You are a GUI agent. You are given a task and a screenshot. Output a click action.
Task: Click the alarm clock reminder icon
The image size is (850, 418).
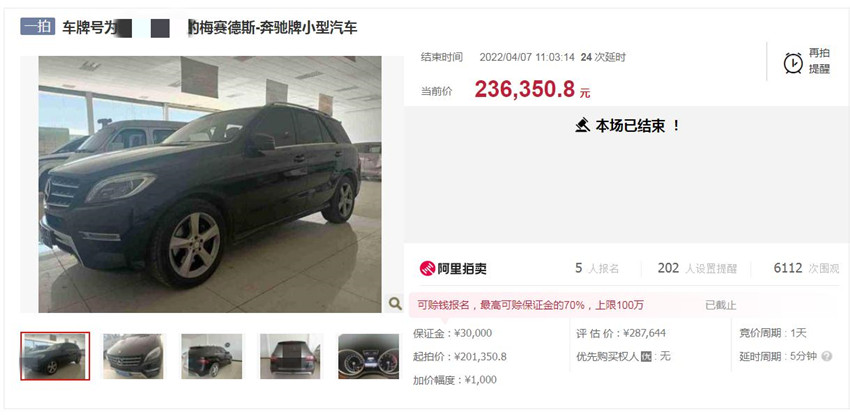(793, 63)
